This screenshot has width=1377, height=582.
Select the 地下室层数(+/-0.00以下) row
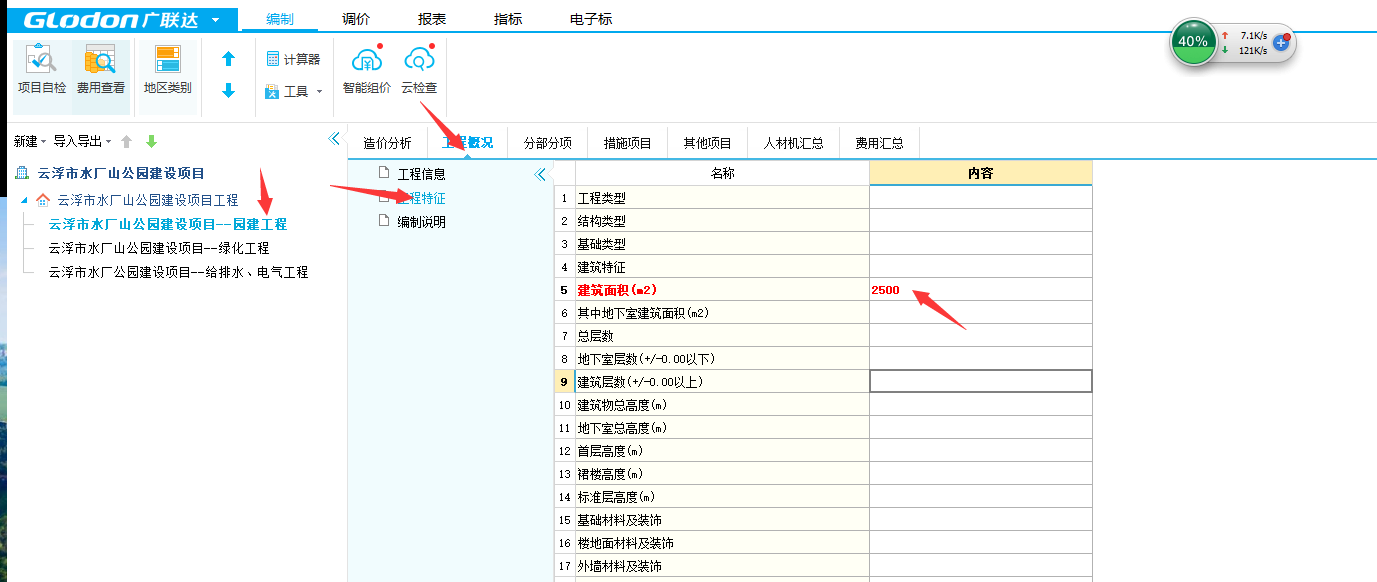coord(722,359)
